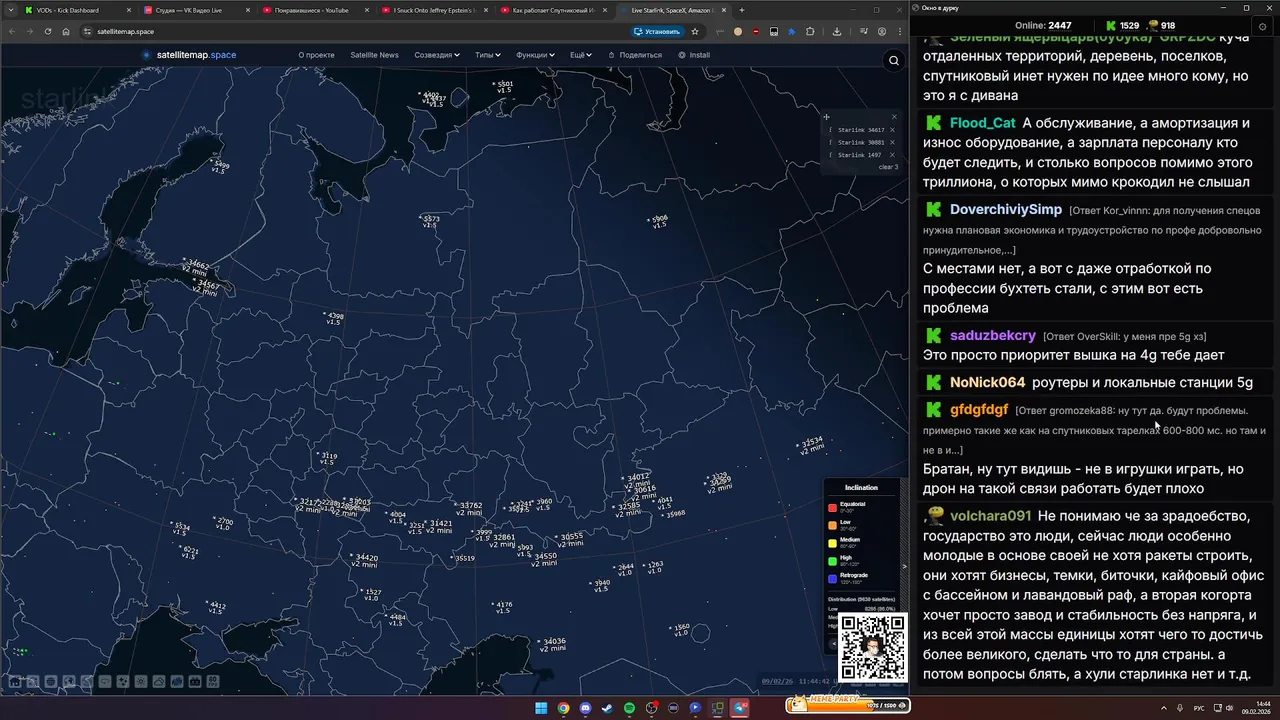Image resolution: width=1280 pixels, height=720 pixels.
Task: Click the High green inclination swatch
Action: tap(832, 561)
